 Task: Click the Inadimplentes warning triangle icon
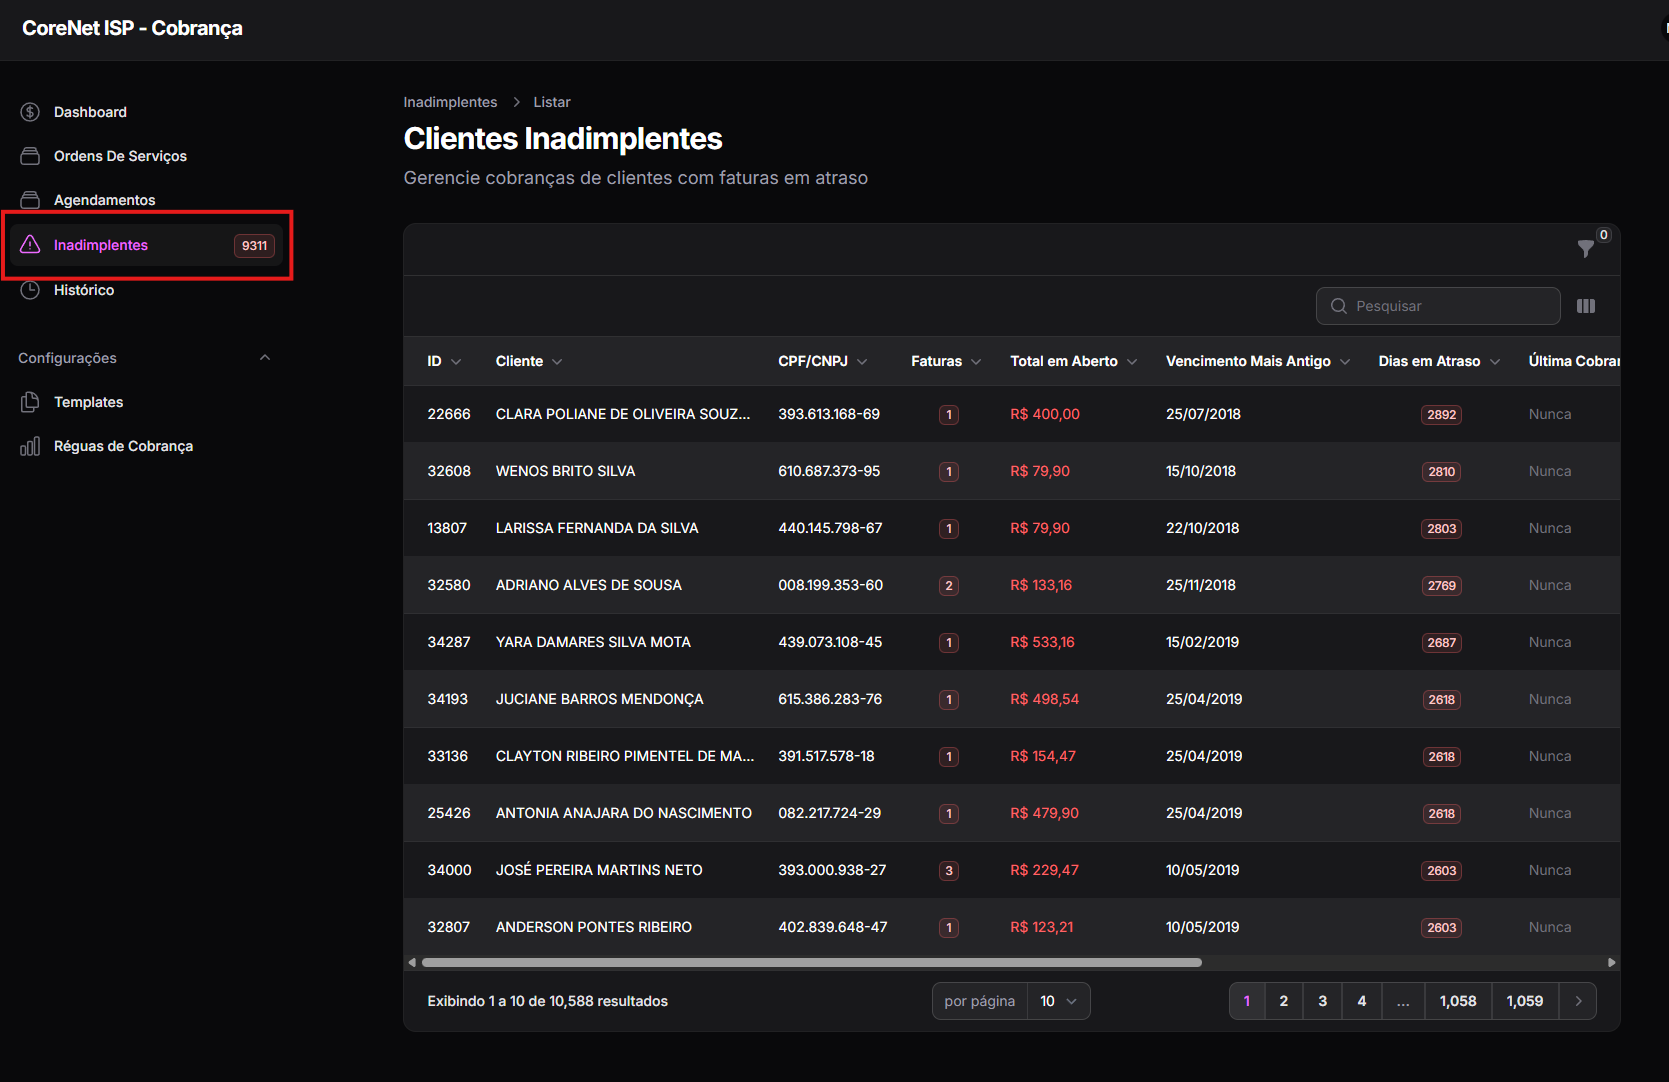(x=30, y=245)
